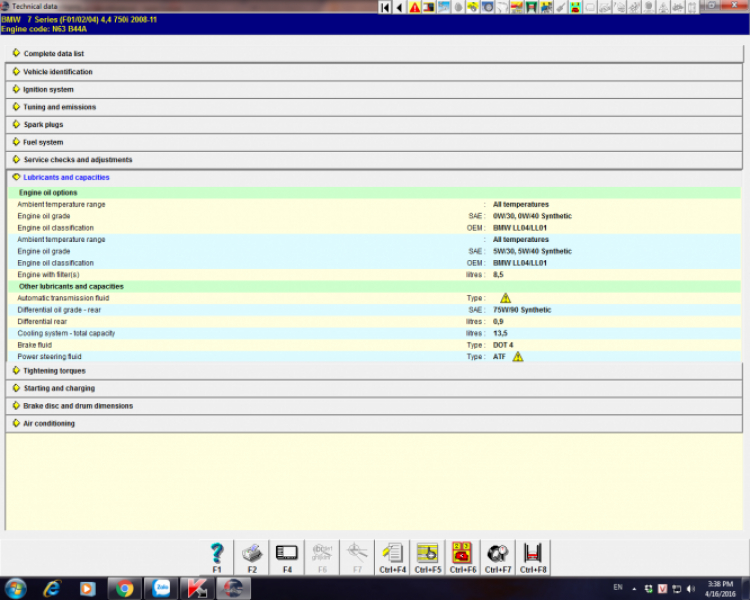Click the light-blue picture icon in the top toolbar

(444, 7)
